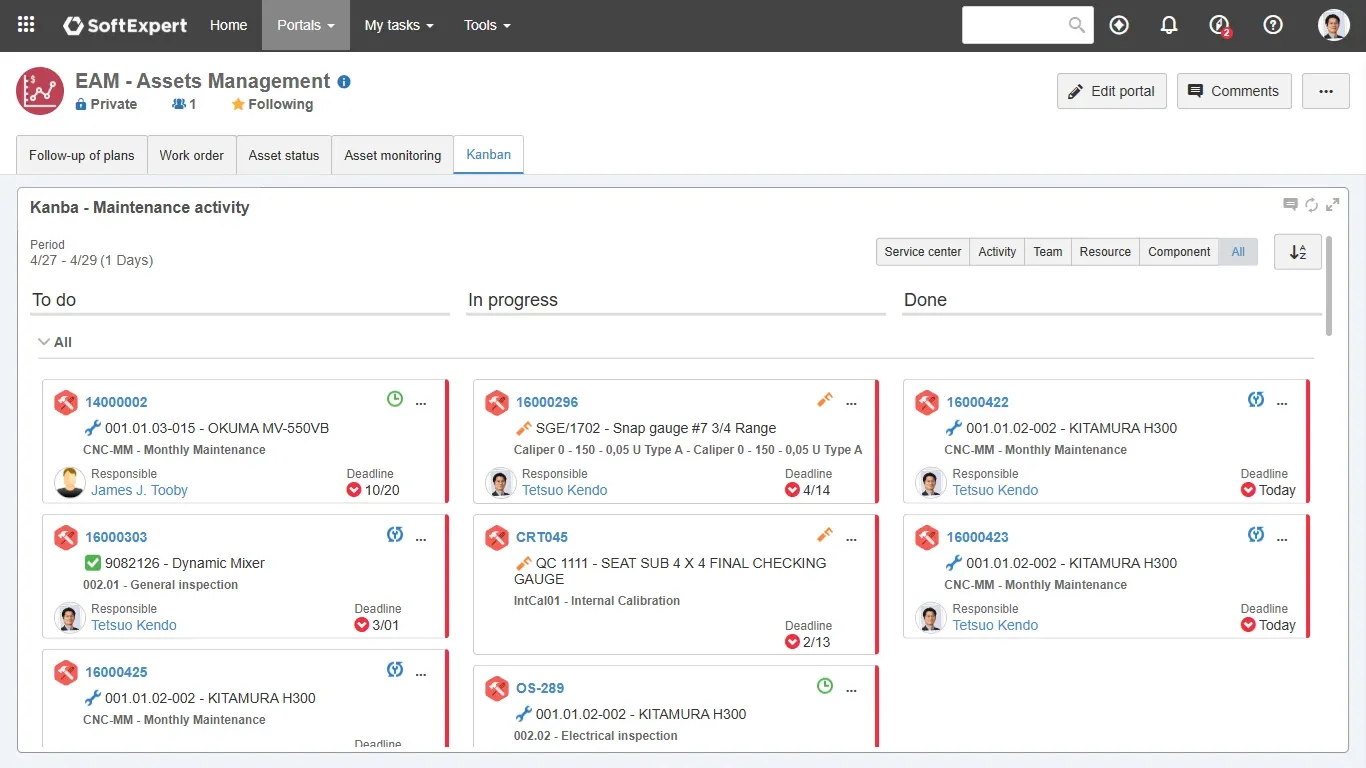Refresh the Kanban panel
This screenshot has width=1366, height=768.
pos(1311,204)
